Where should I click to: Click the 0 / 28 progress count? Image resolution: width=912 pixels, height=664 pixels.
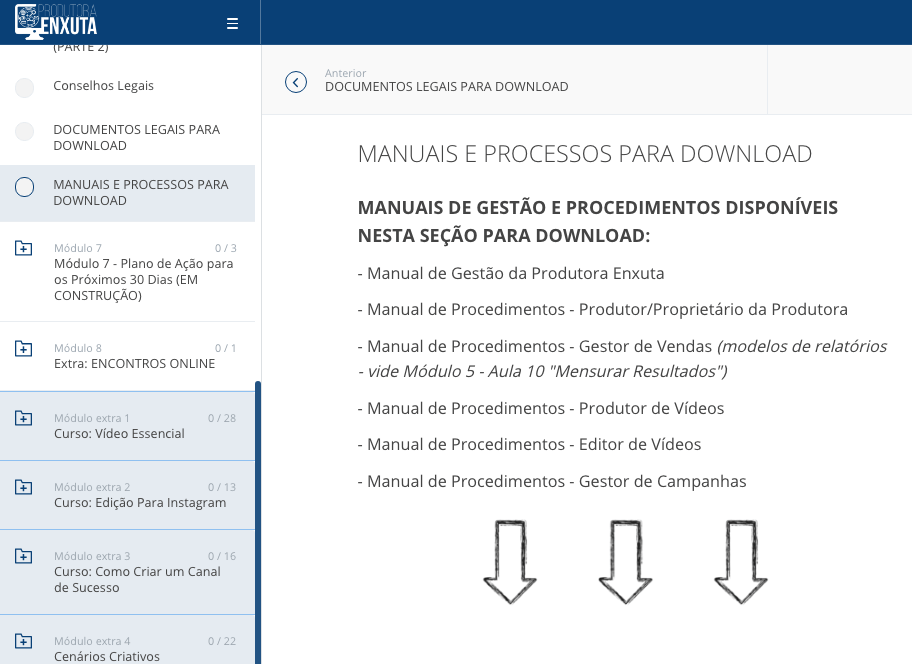click(x=222, y=418)
